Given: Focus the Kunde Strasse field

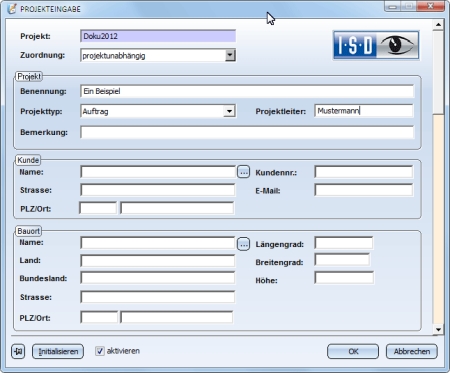Looking at the screenshot, I should click(158, 190).
